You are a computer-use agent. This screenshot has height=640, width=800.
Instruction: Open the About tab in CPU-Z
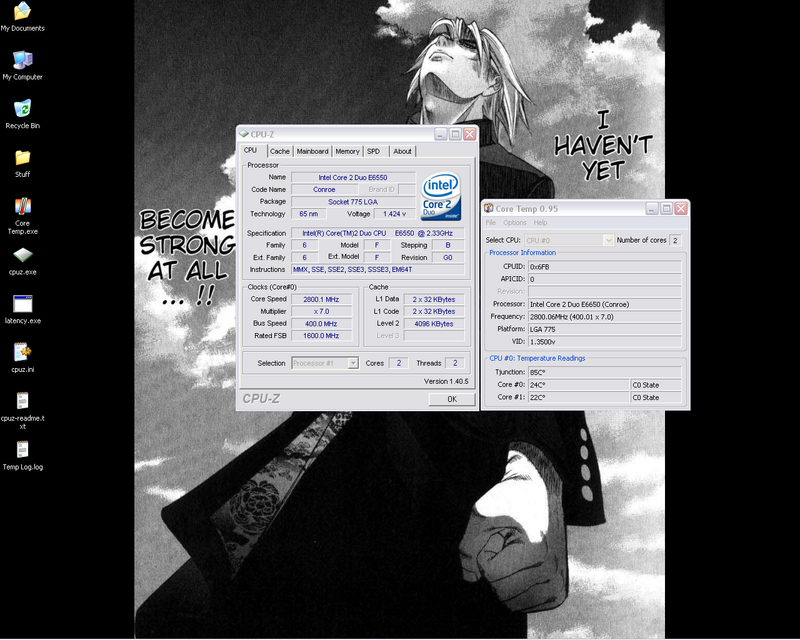(x=403, y=152)
